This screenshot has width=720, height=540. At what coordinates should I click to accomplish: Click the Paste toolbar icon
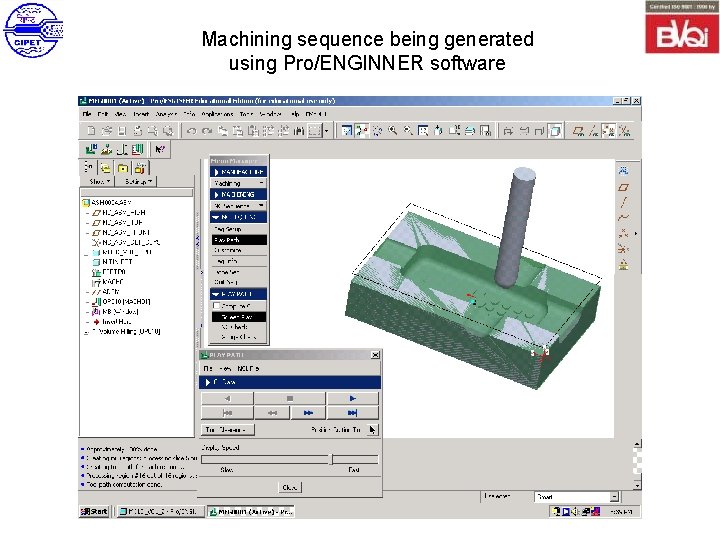[x=238, y=131]
